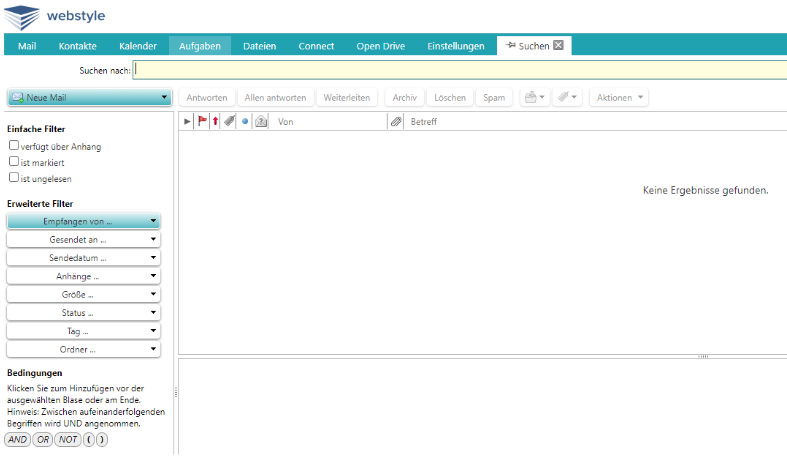
Task: Insert the NOT condition
Action: (68, 439)
